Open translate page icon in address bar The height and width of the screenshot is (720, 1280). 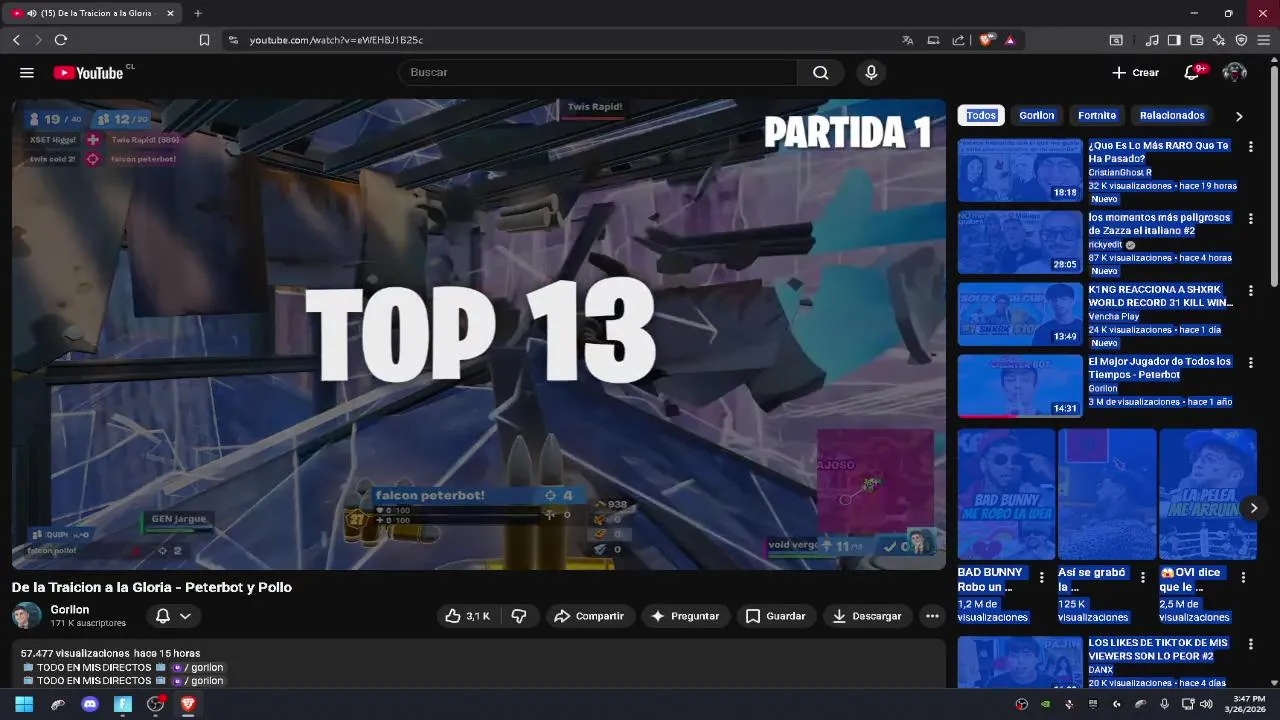coord(907,40)
